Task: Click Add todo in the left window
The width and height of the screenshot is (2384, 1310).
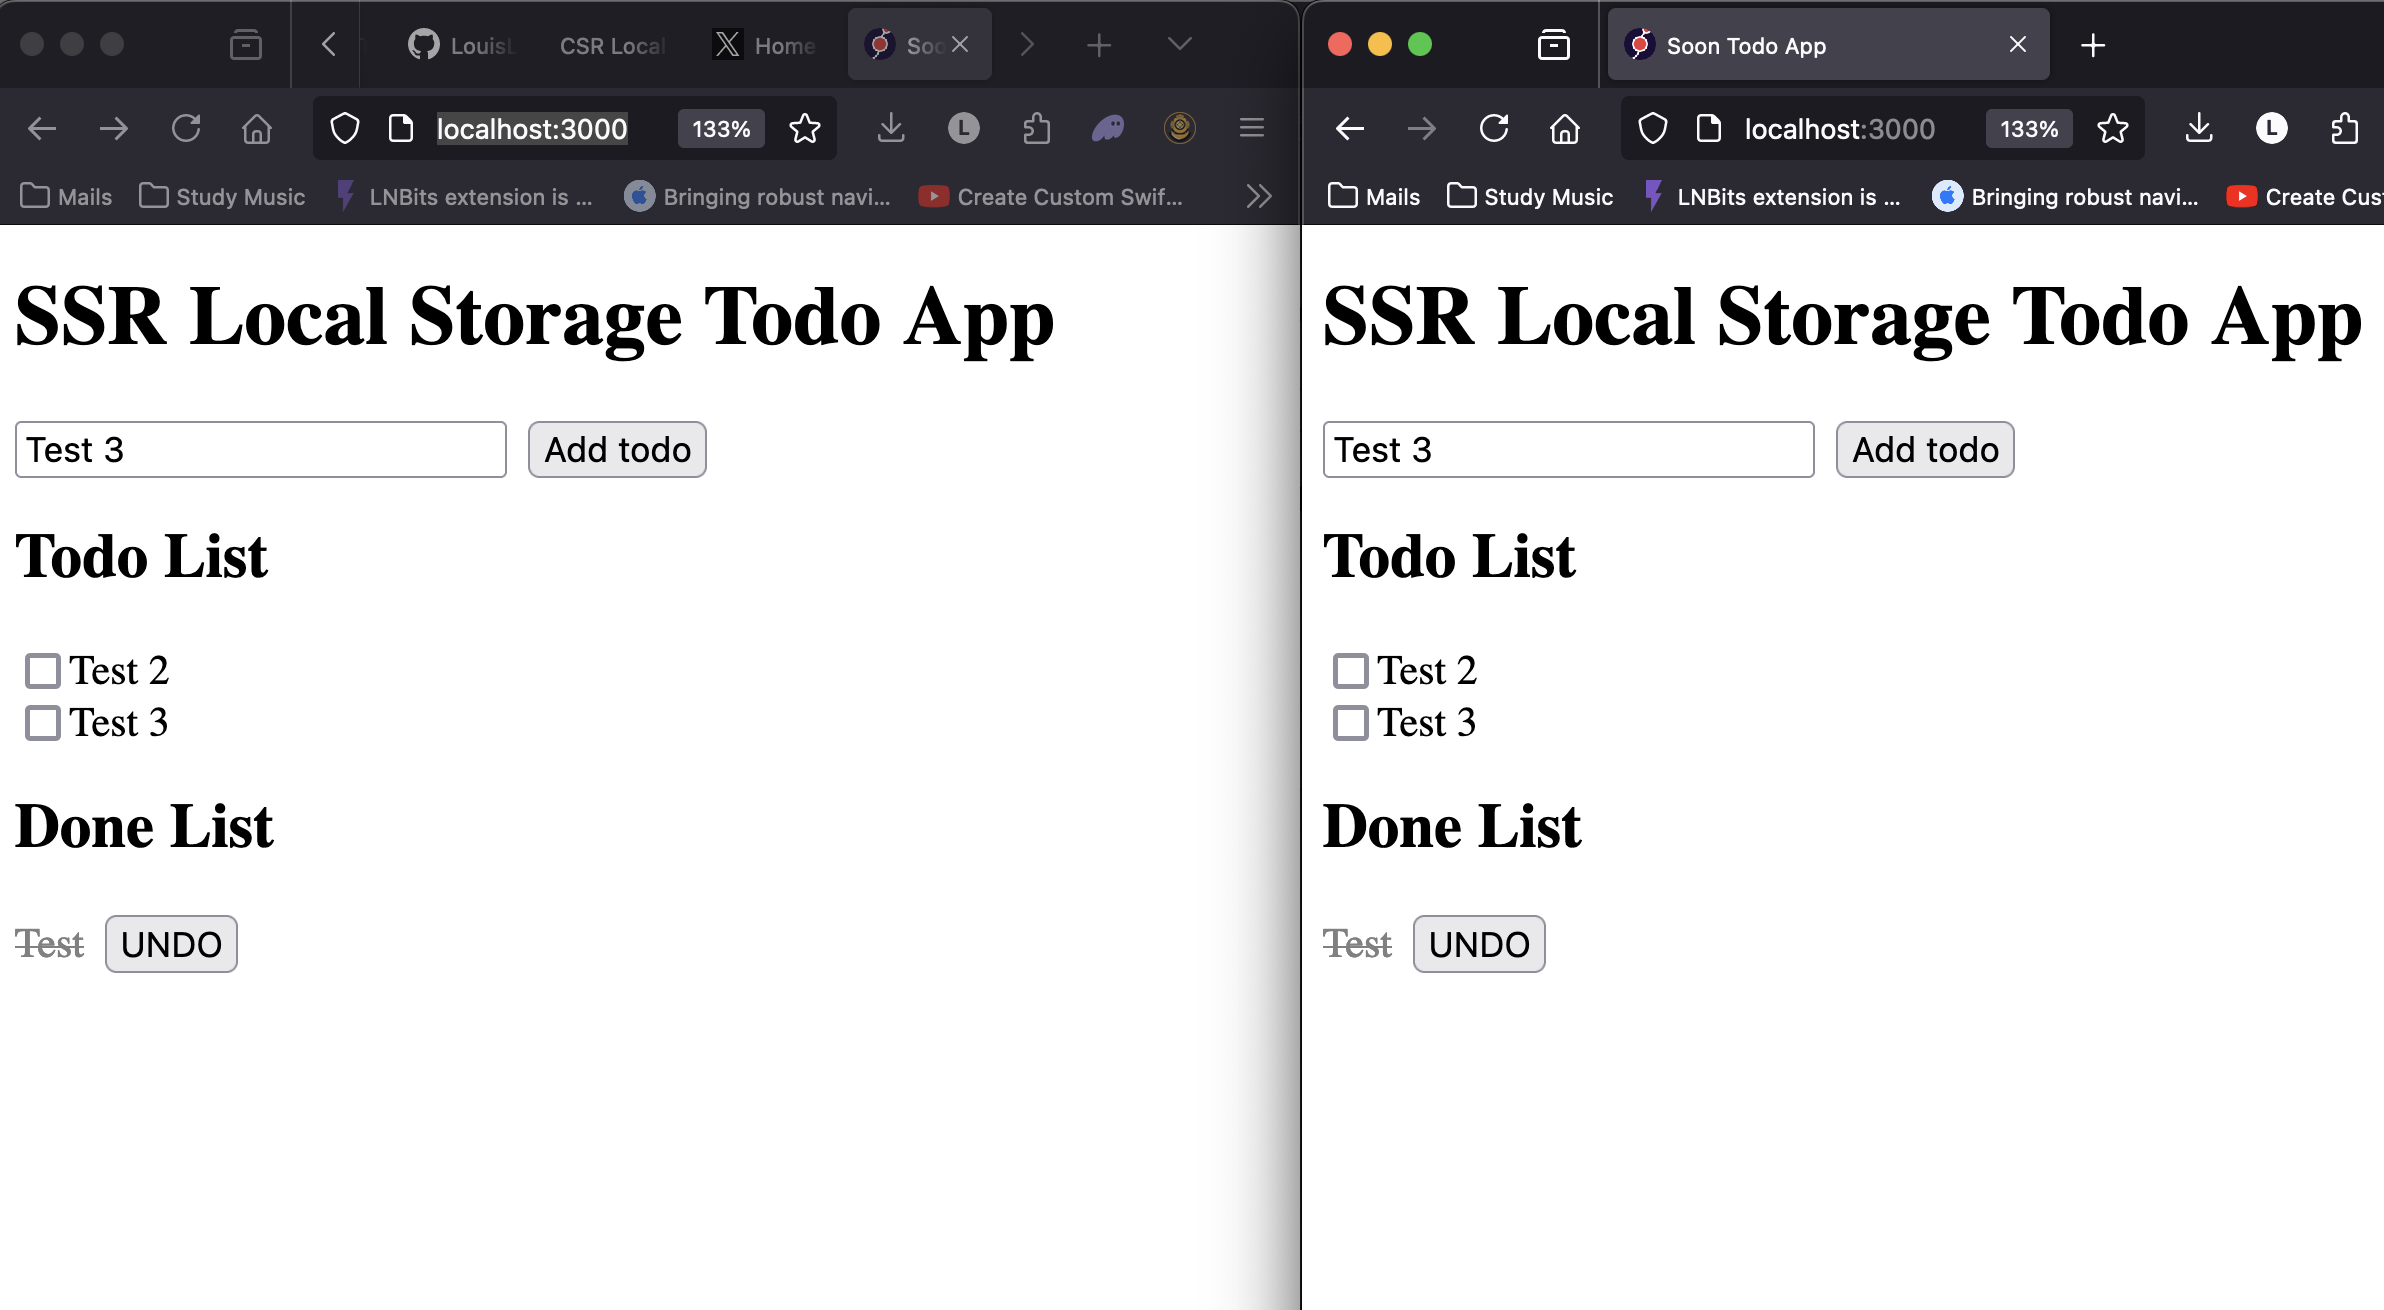Action: pos(617,450)
